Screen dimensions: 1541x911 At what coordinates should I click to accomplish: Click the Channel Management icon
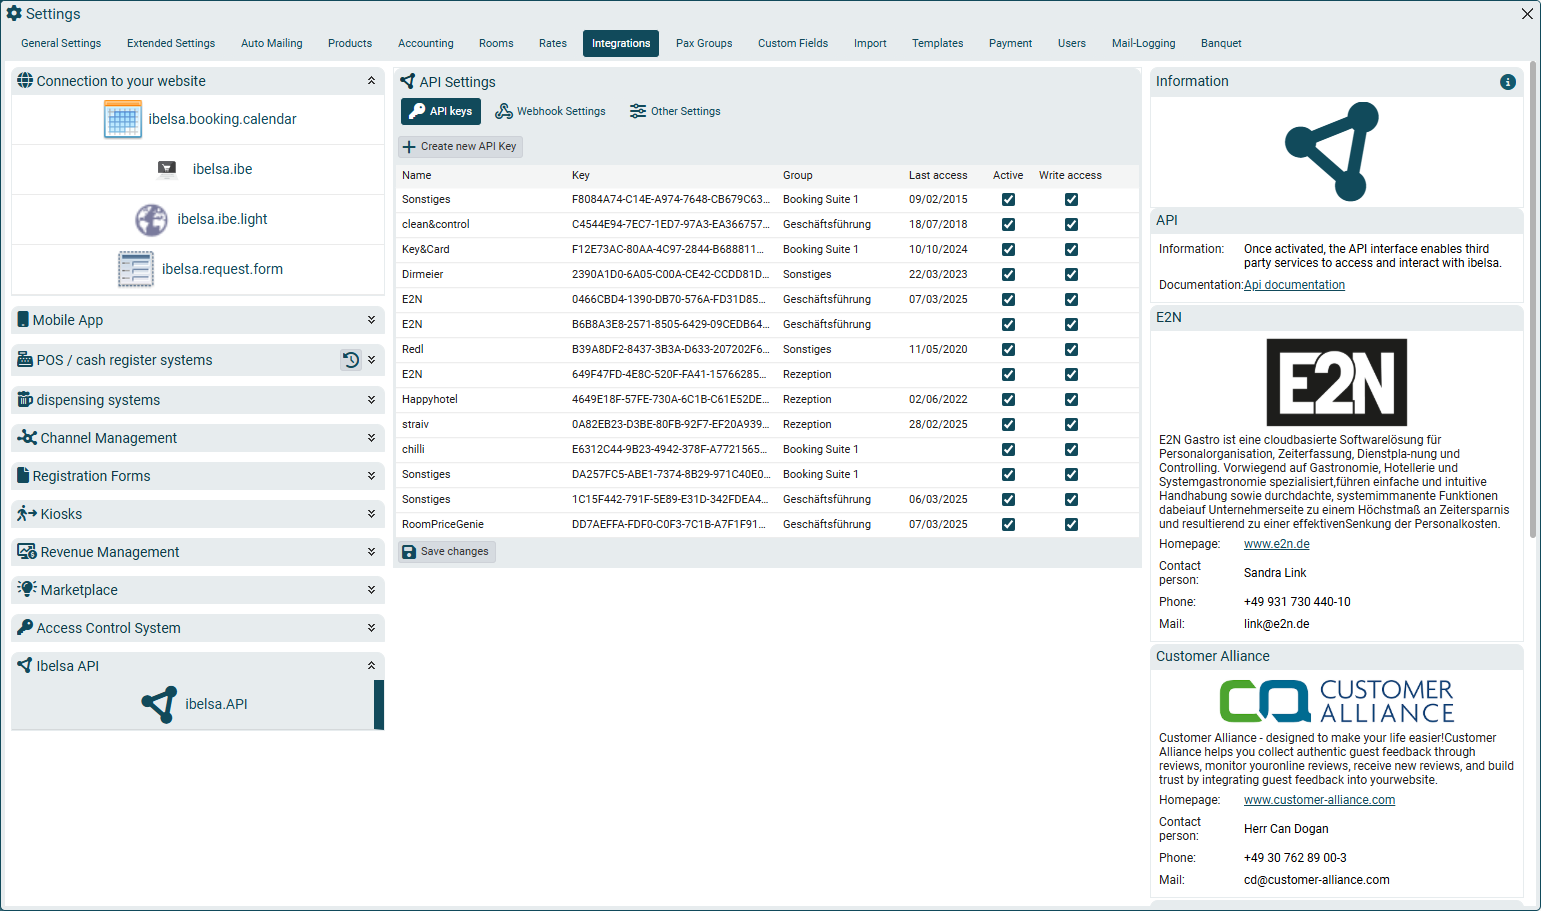[x=27, y=438]
